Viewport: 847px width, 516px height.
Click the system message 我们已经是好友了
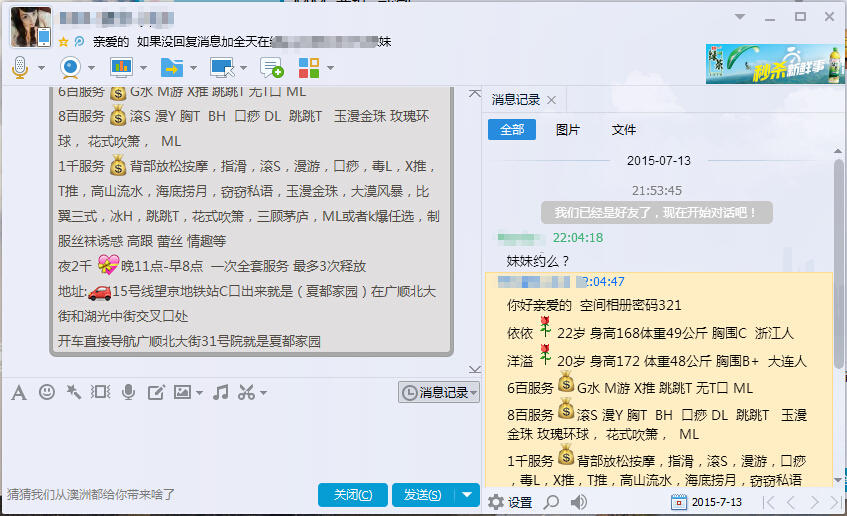(x=657, y=213)
